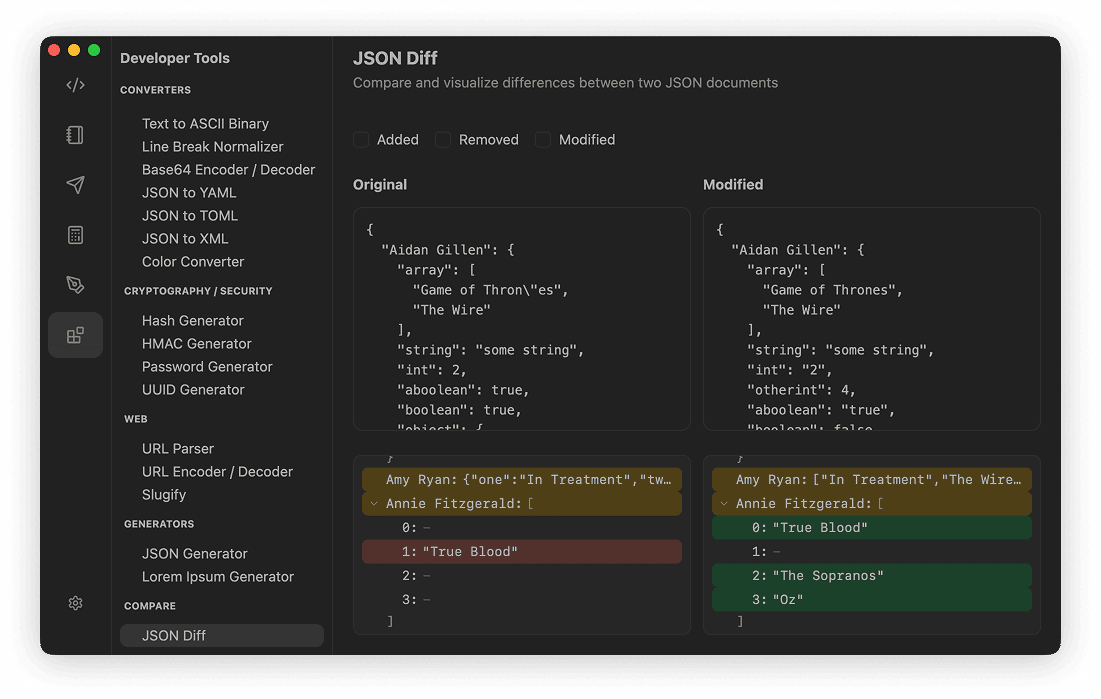Open the calculator icon in sidebar
This screenshot has width=1101, height=699.
pos(75,235)
